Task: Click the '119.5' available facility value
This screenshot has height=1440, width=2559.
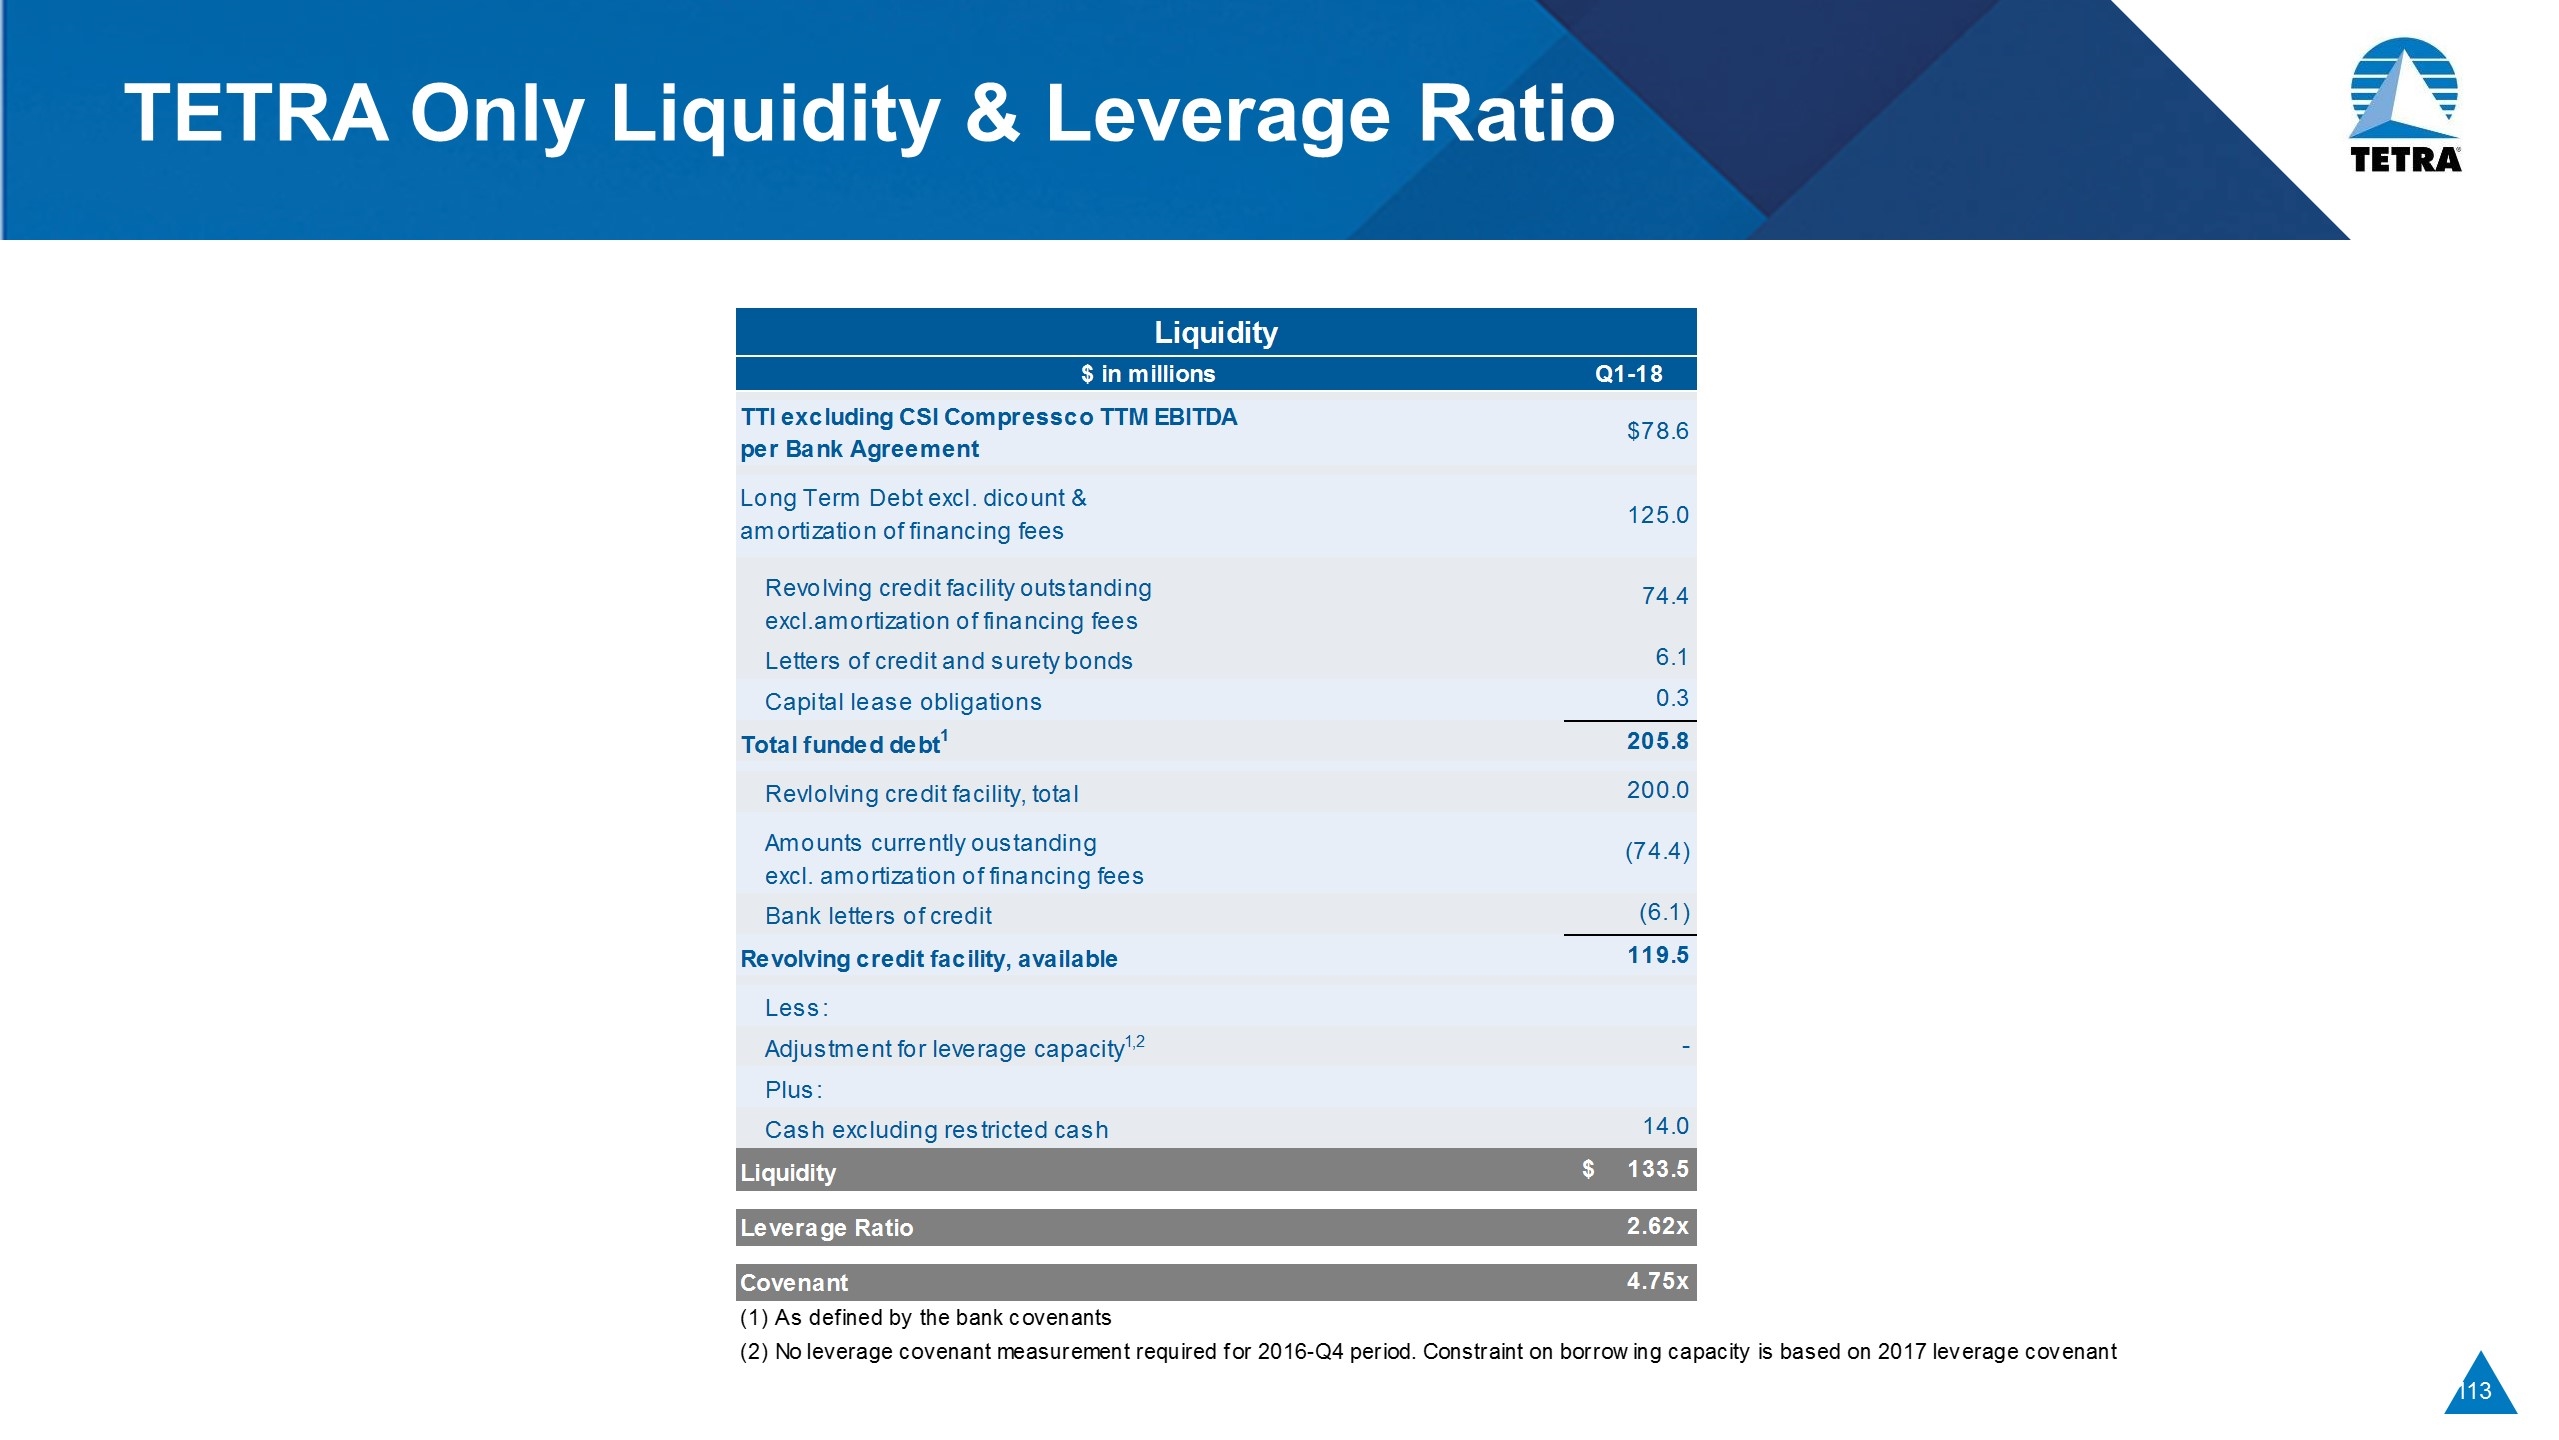Action: (x=1657, y=955)
